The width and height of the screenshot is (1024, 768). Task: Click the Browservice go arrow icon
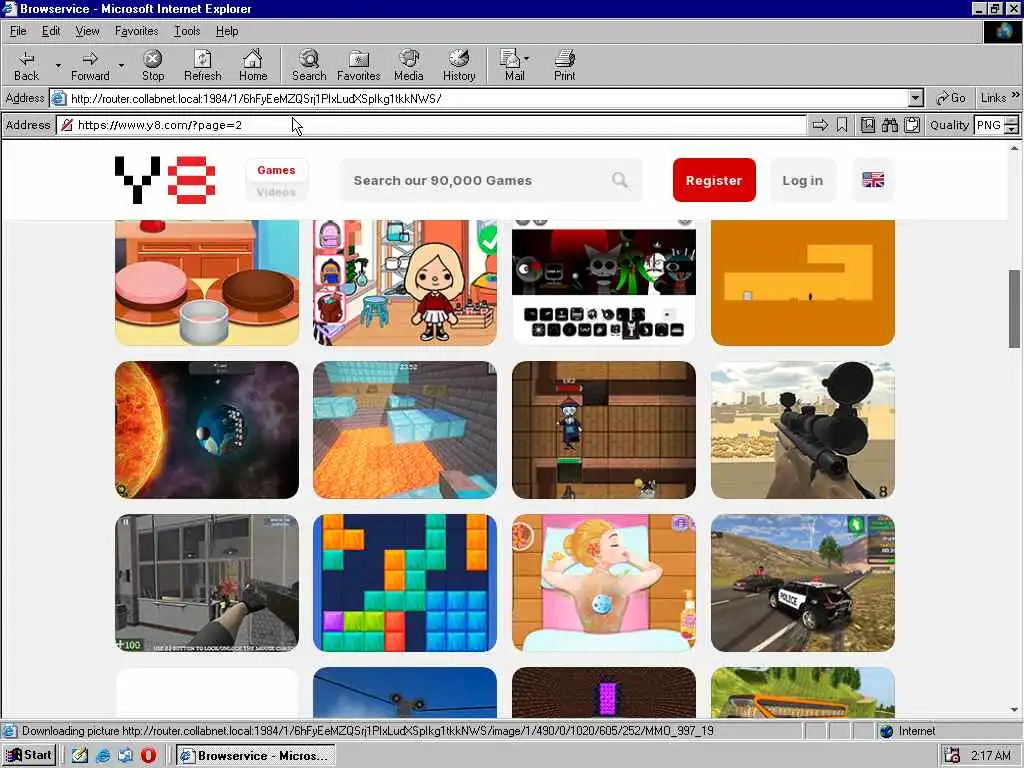point(820,125)
